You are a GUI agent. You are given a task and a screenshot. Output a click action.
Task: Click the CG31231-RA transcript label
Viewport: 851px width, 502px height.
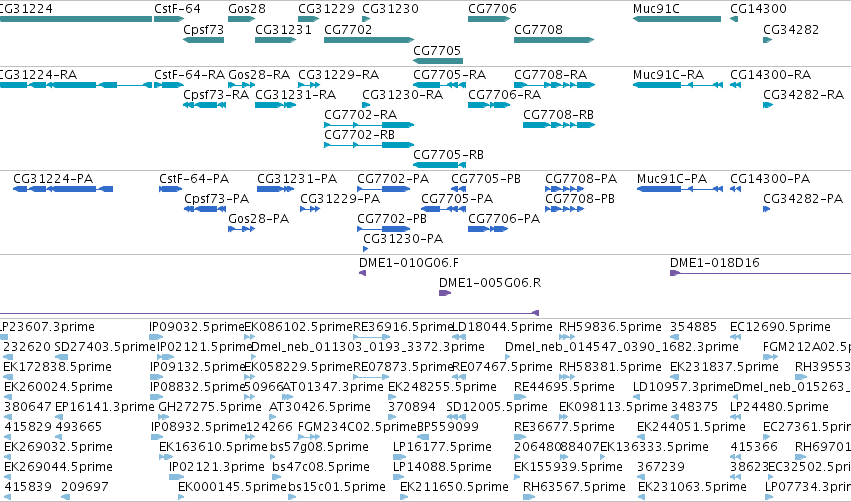click(x=296, y=94)
